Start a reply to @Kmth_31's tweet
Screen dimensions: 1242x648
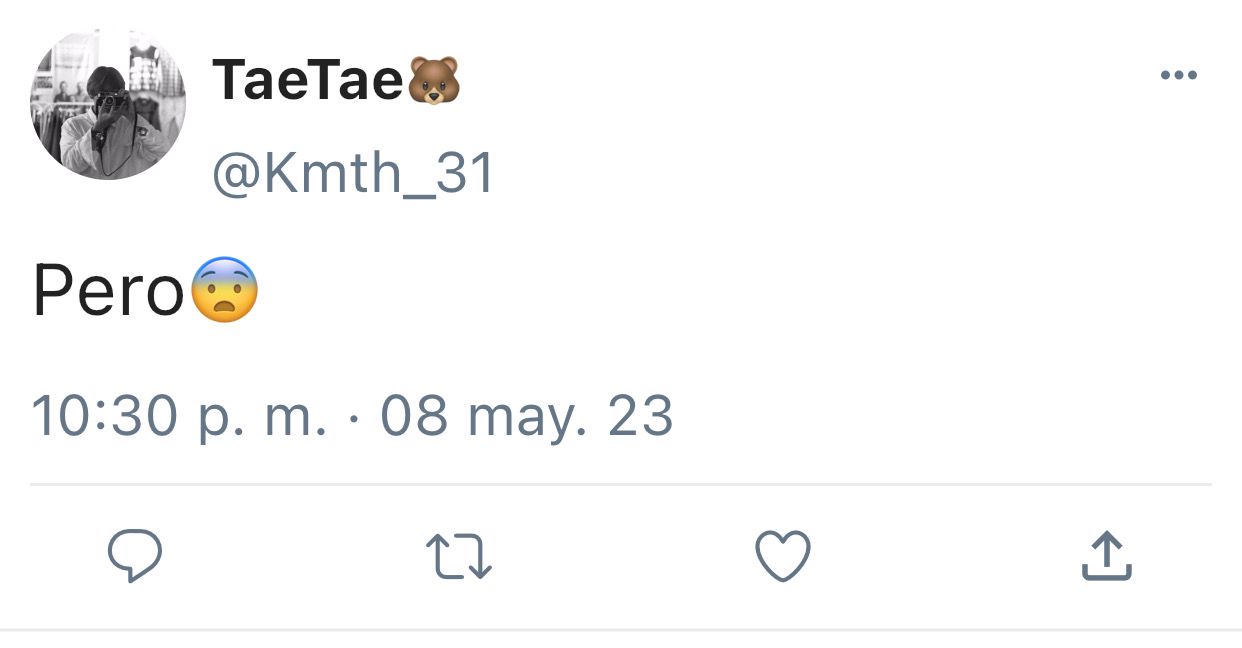135,556
